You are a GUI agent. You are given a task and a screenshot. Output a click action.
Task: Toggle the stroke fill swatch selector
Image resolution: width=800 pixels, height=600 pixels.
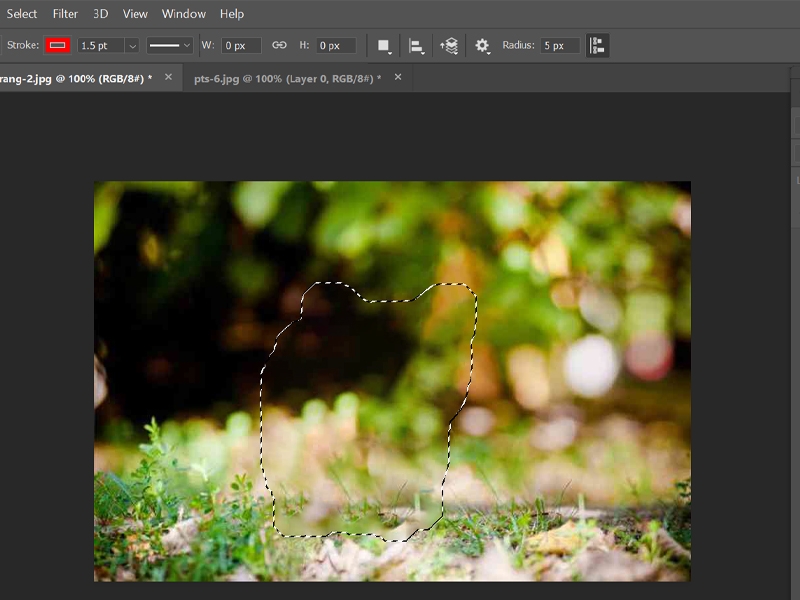pos(57,44)
